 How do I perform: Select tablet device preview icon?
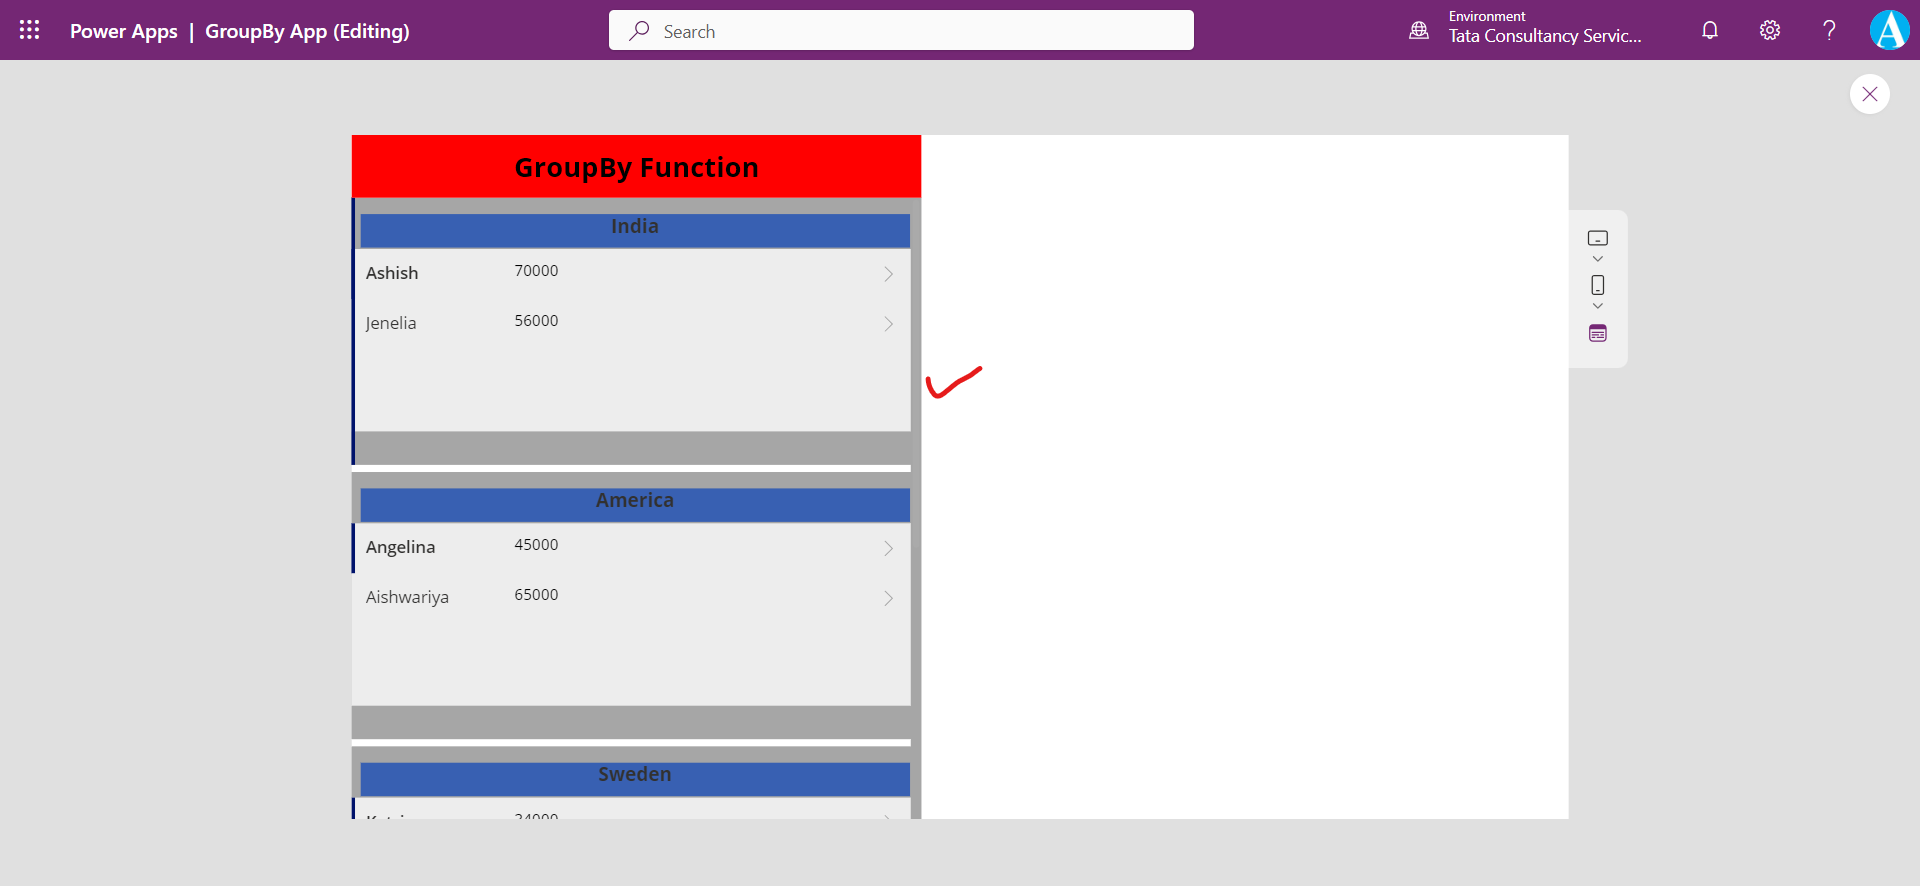click(x=1597, y=238)
